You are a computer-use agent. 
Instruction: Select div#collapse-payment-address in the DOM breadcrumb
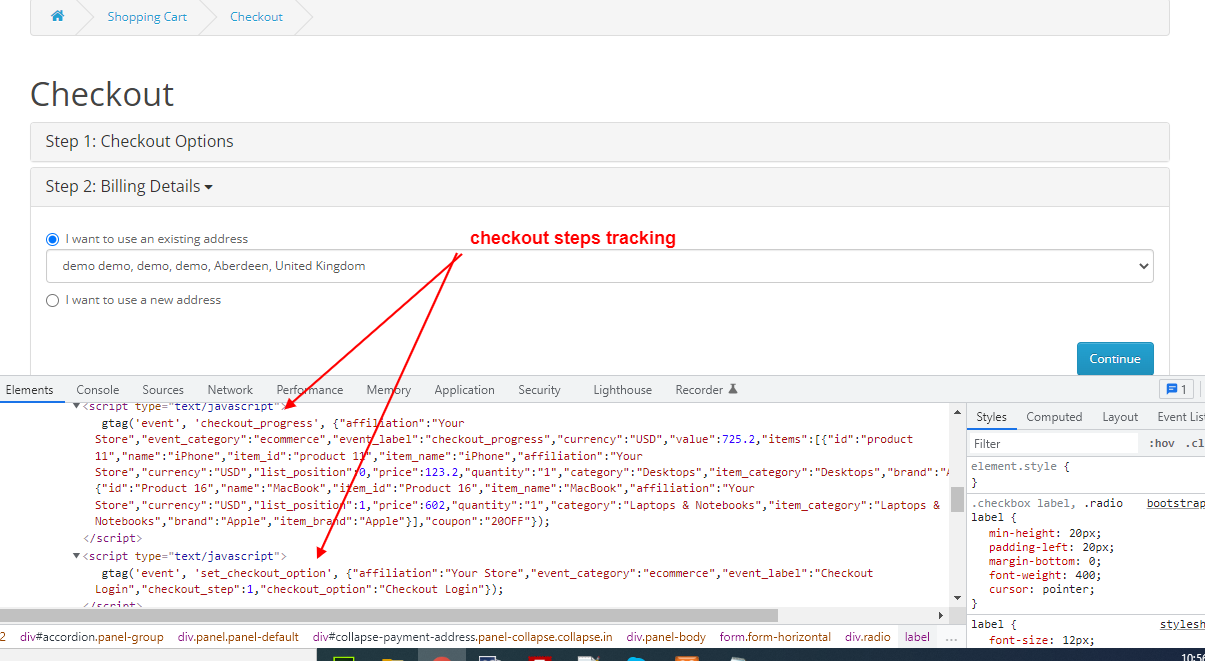pyautogui.click(x=462, y=637)
